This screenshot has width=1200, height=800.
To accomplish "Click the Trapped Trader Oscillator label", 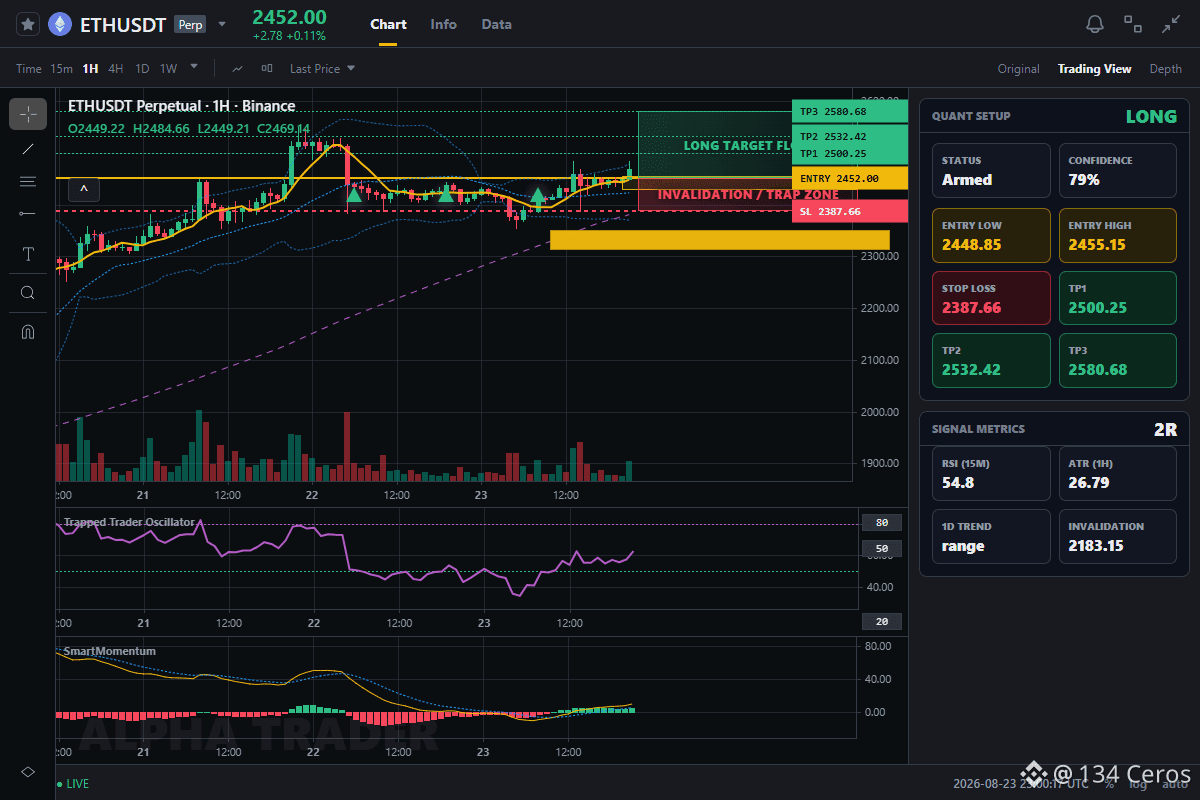I will click(x=129, y=522).
